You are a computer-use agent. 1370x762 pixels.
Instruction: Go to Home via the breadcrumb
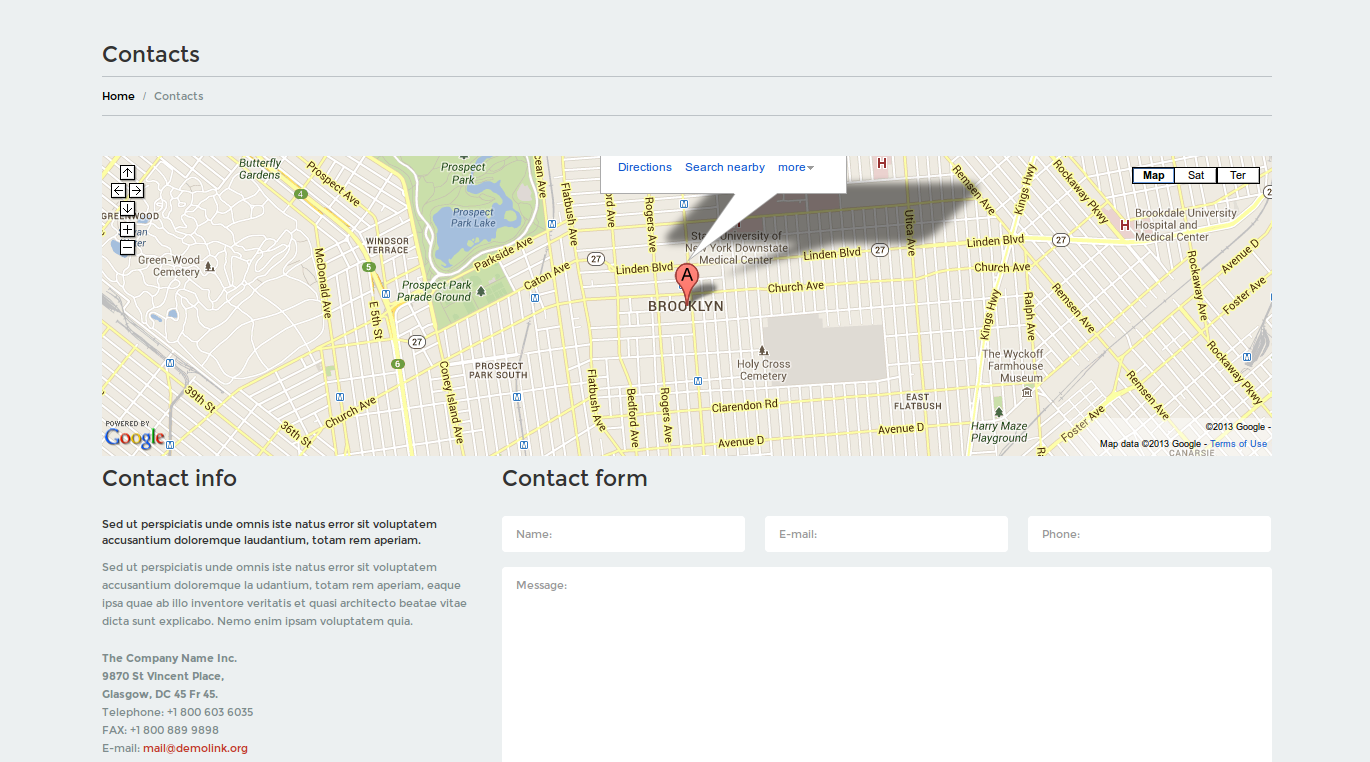coord(118,96)
